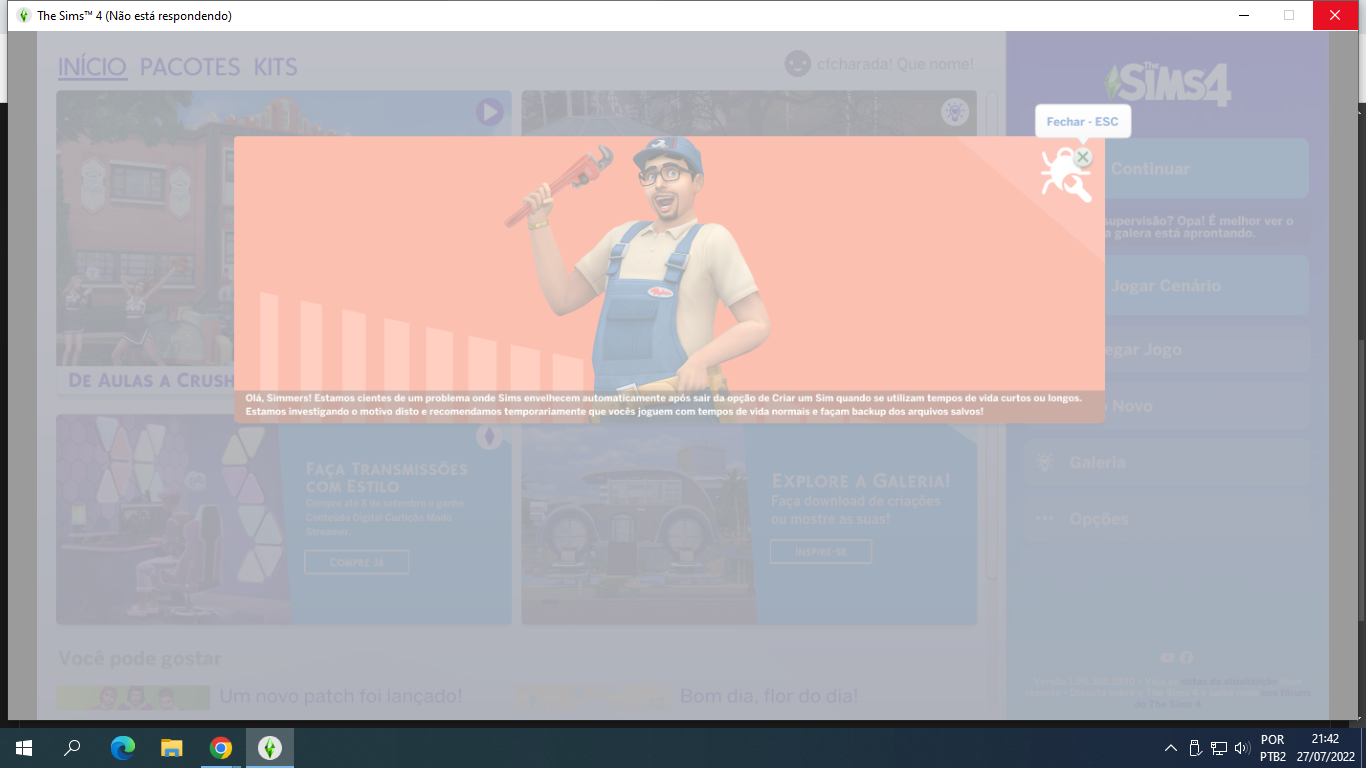This screenshot has width=1366, height=768.
Task: Open the taskbar clock and date
Action: (1327, 748)
